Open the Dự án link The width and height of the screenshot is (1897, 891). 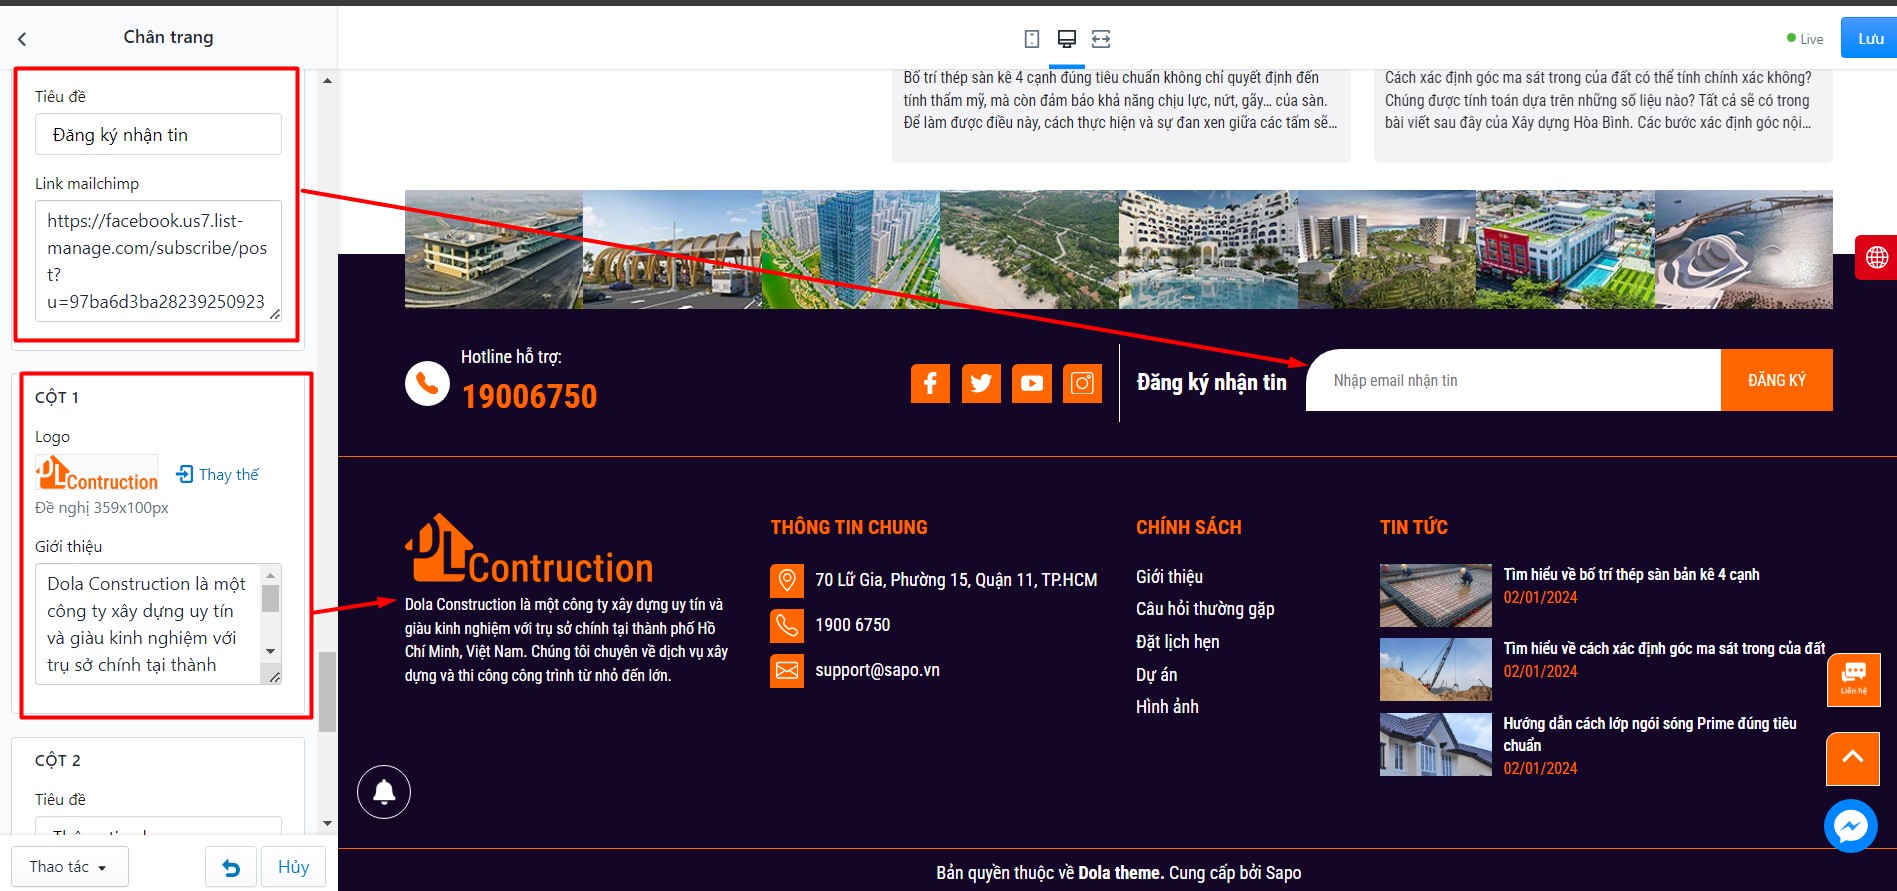pyautogui.click(x=1156, y=675)
